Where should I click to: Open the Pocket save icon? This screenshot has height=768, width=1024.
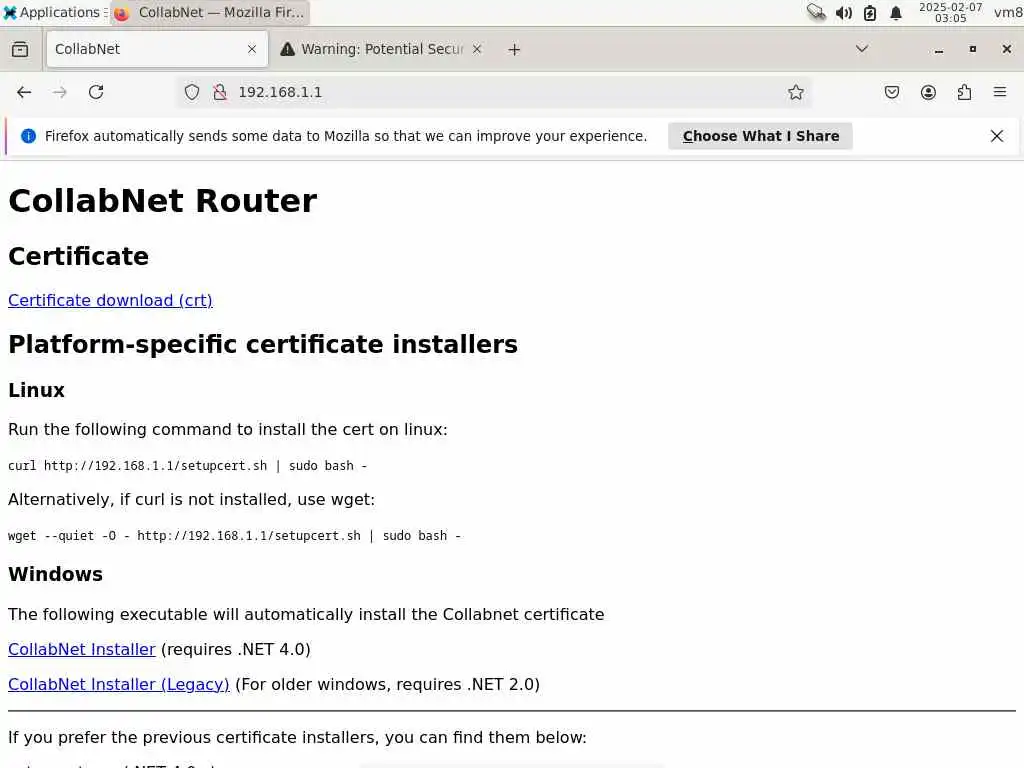click(x=891, y=92)
